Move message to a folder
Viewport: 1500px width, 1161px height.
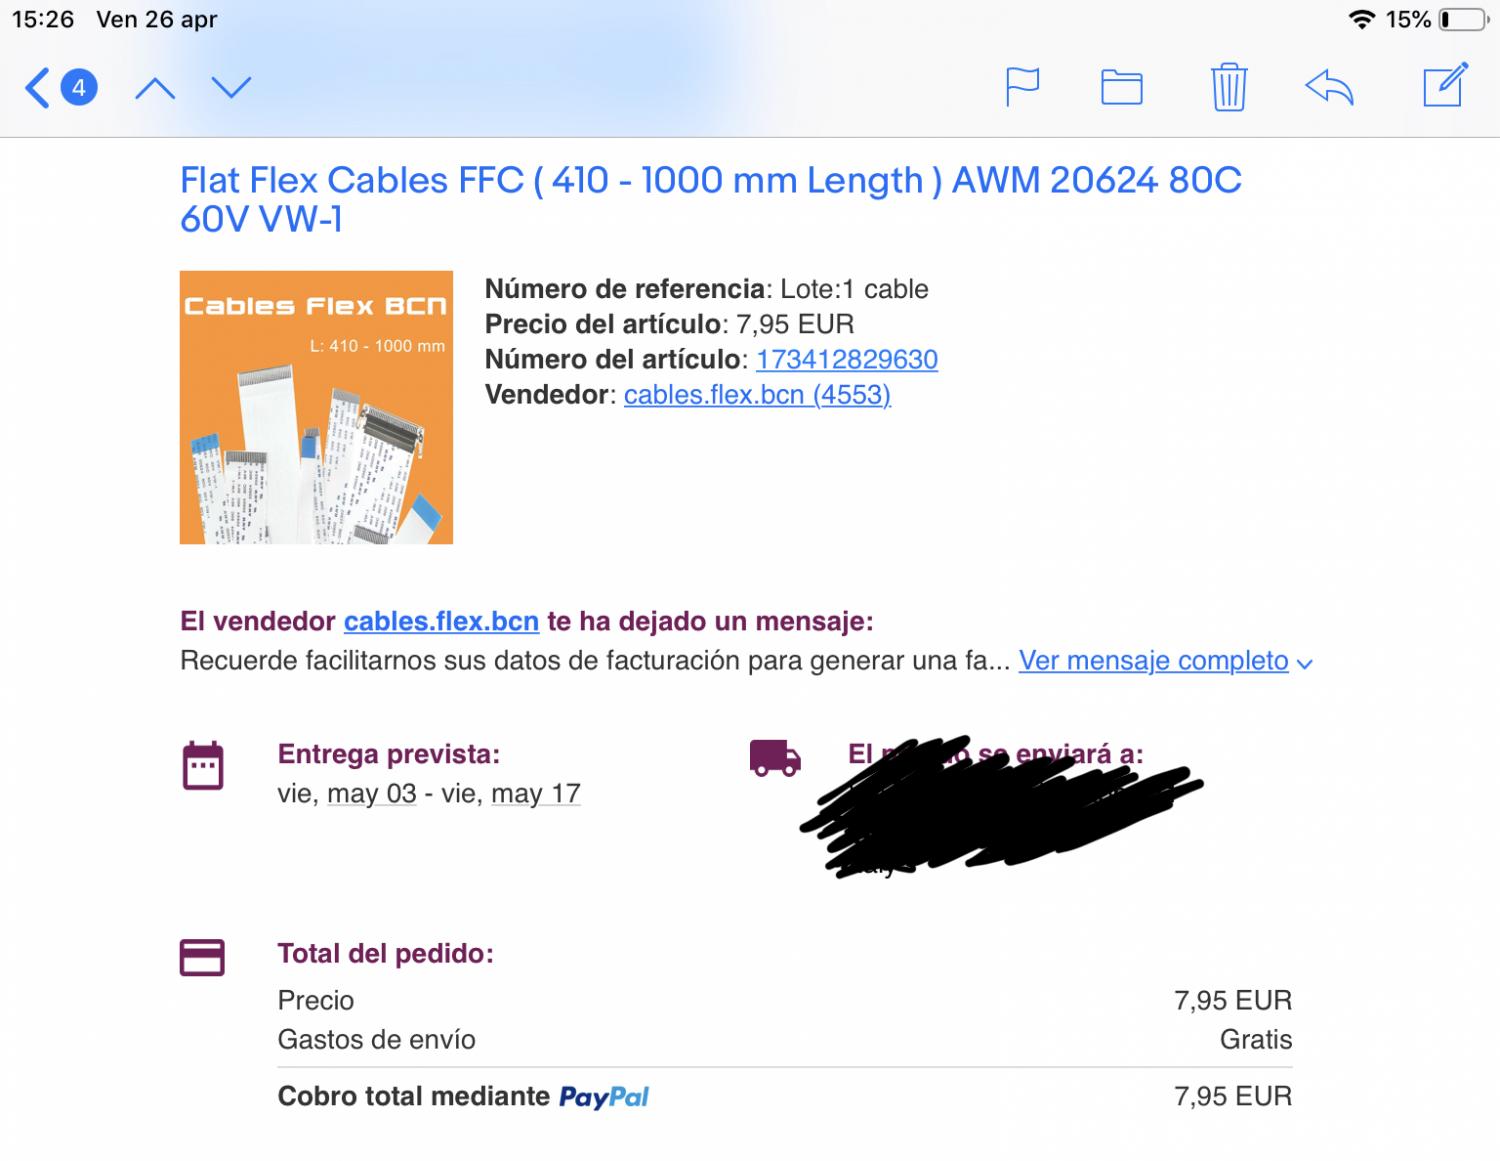[x=1122, y=87]
